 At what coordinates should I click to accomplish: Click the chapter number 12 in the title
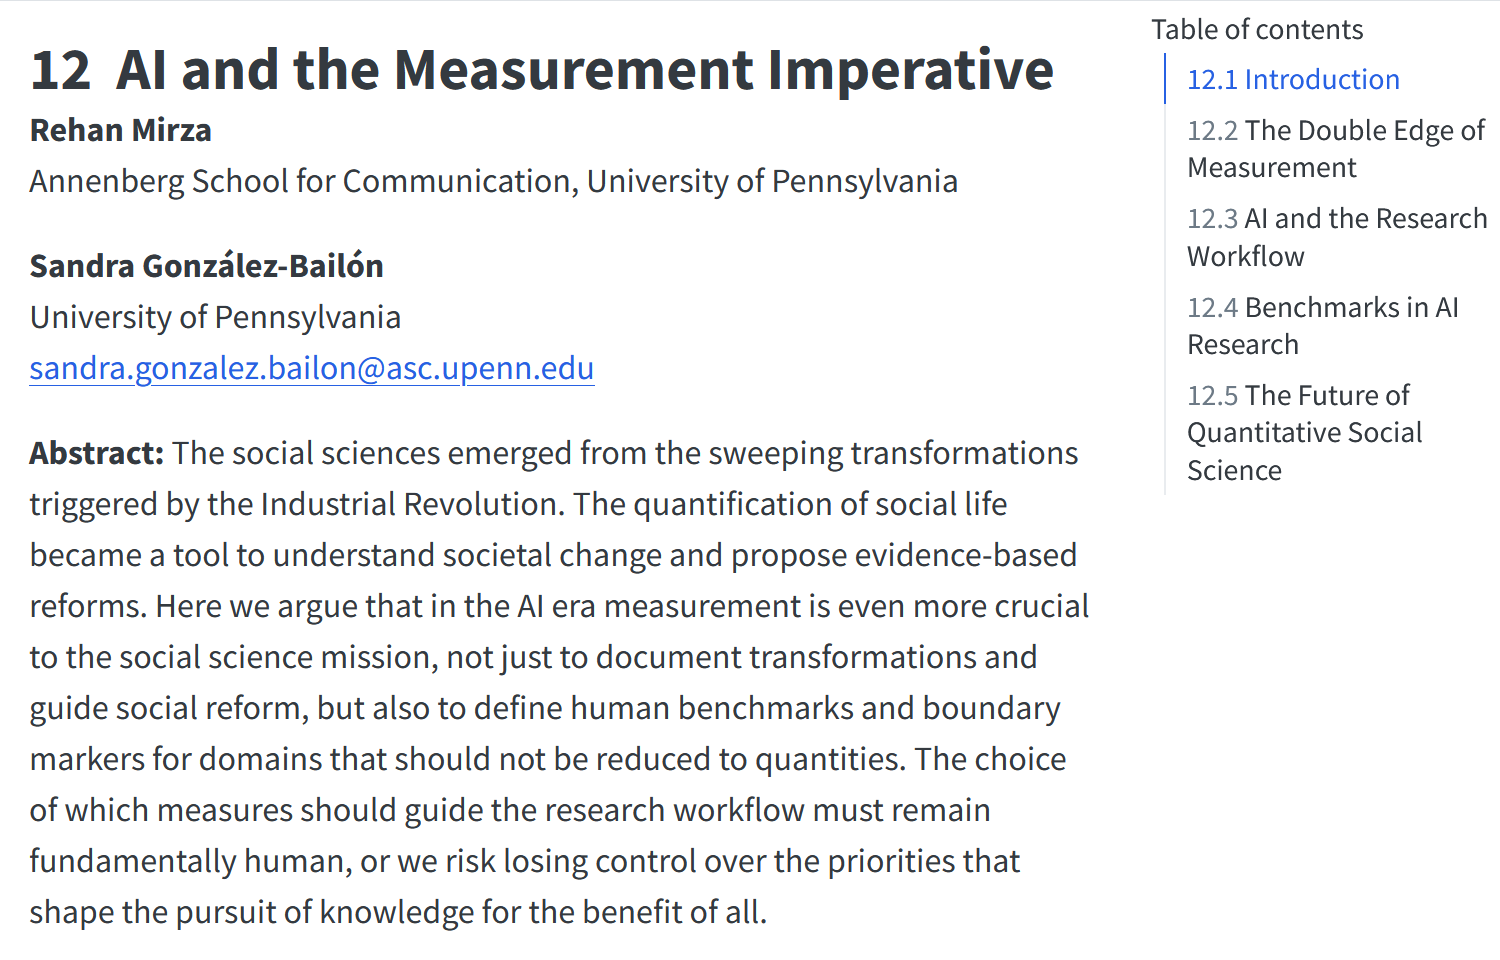(60, 70)
